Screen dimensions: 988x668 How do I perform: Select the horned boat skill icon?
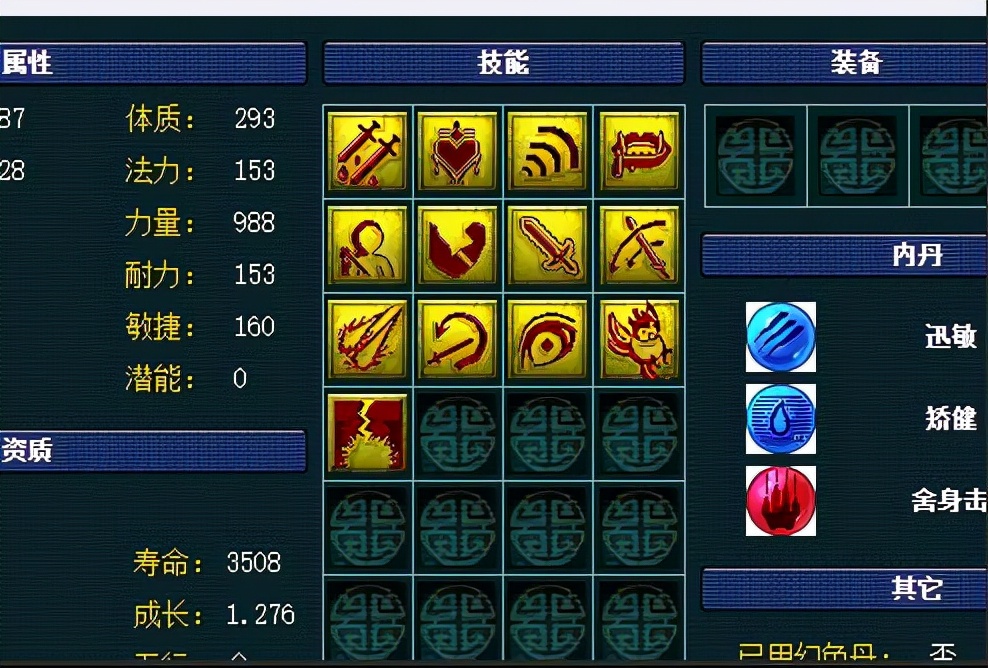[639, 151]
